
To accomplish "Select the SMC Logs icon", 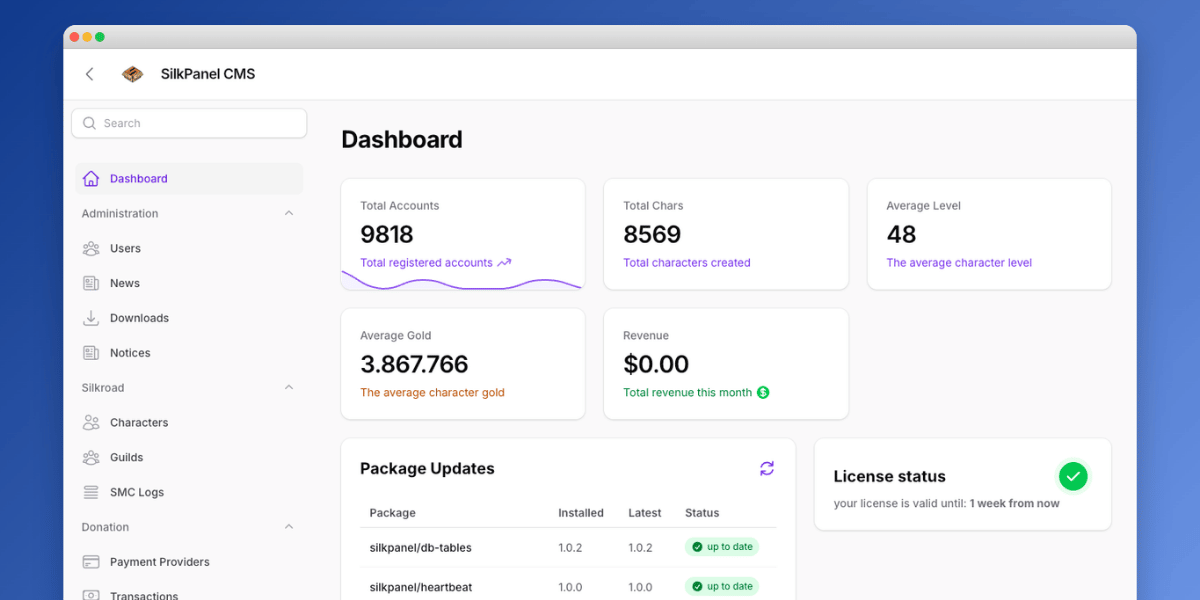I will (92, 491).
